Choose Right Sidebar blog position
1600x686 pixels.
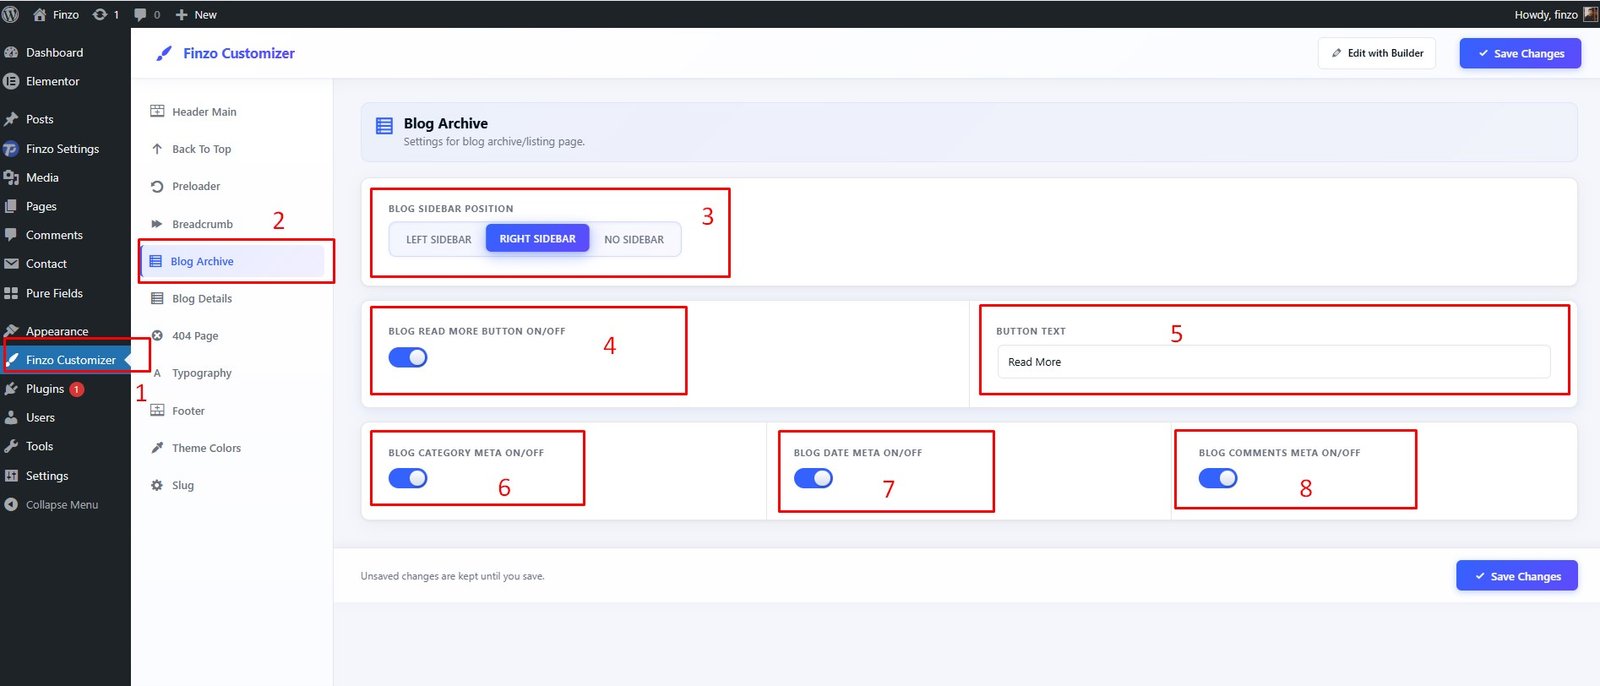[x=538, y=238]
